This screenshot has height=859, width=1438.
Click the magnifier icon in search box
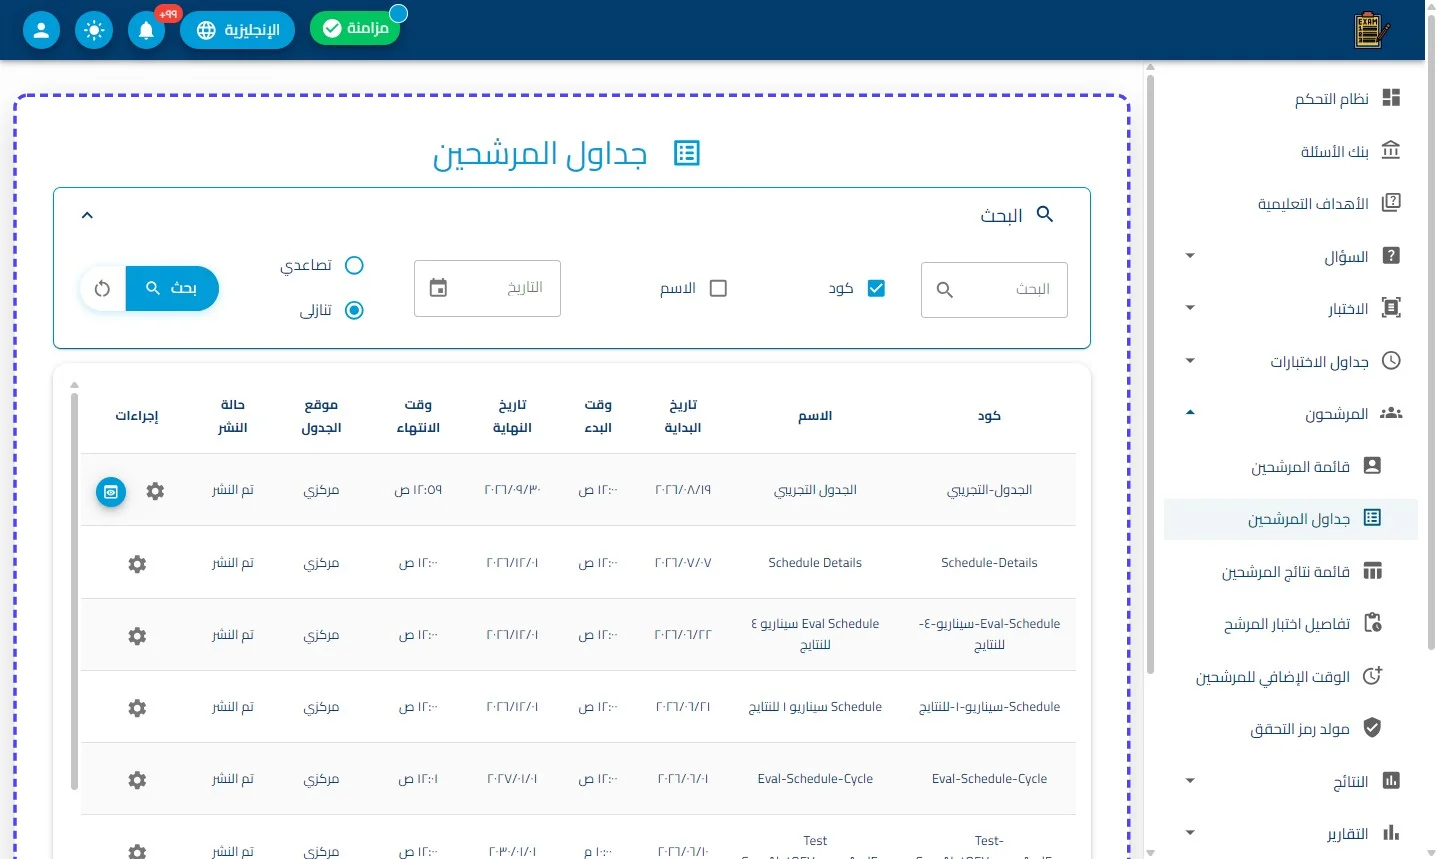(944, 290)
